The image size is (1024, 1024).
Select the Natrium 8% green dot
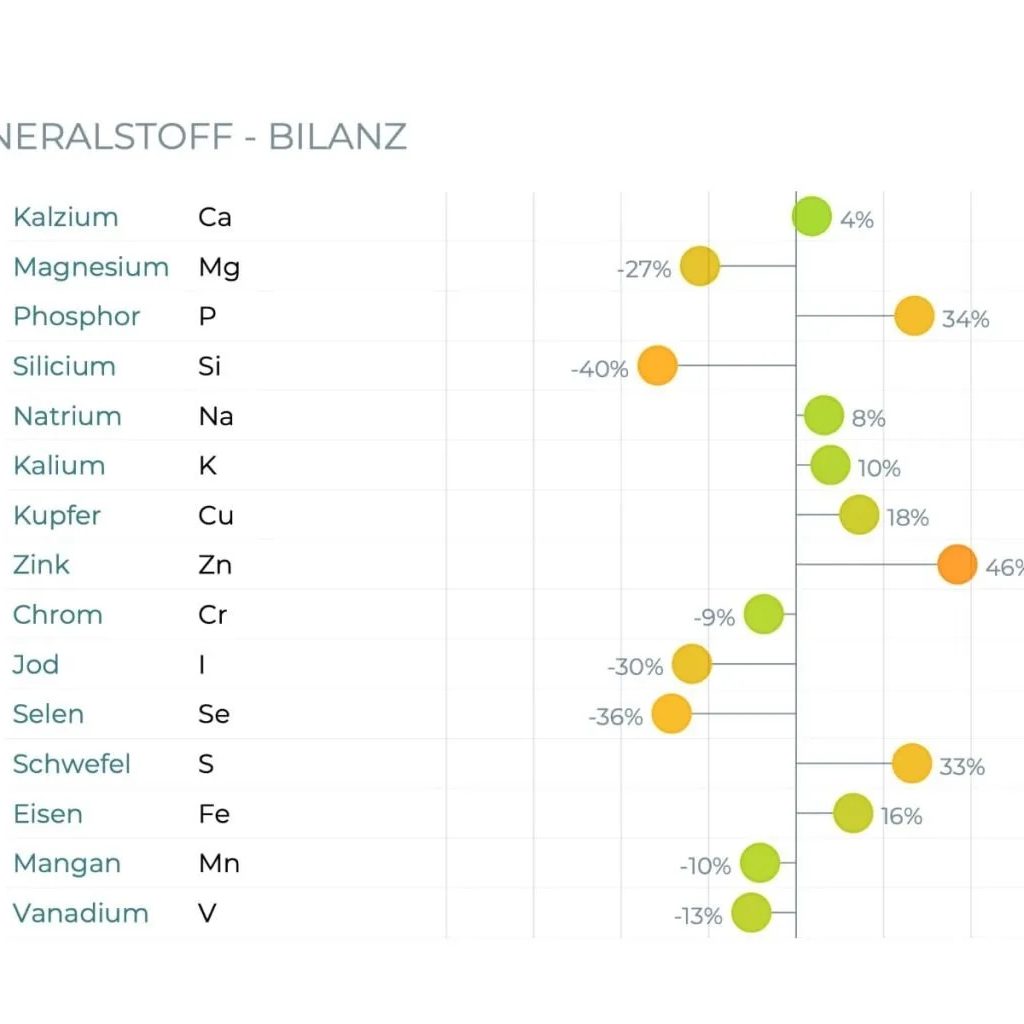(x=824, y=416)
